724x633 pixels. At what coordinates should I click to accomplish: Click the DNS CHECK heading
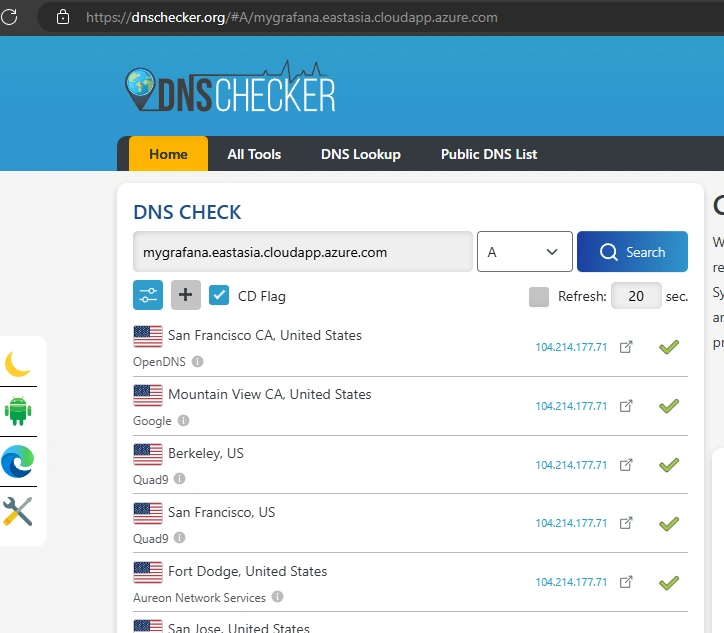pos(187,212)
